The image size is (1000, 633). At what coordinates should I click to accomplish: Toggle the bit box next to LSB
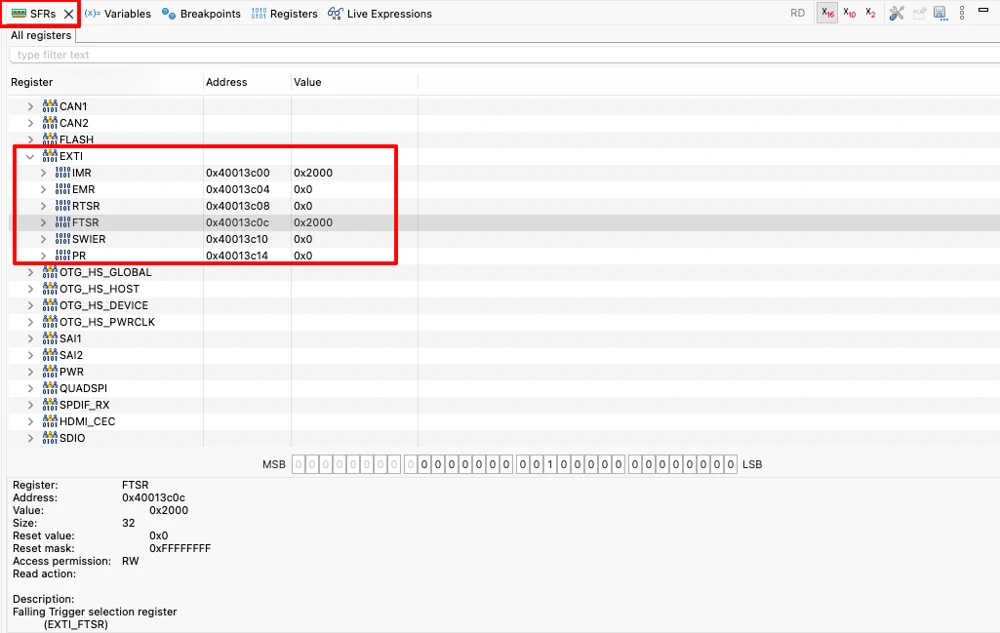point(731,464)
